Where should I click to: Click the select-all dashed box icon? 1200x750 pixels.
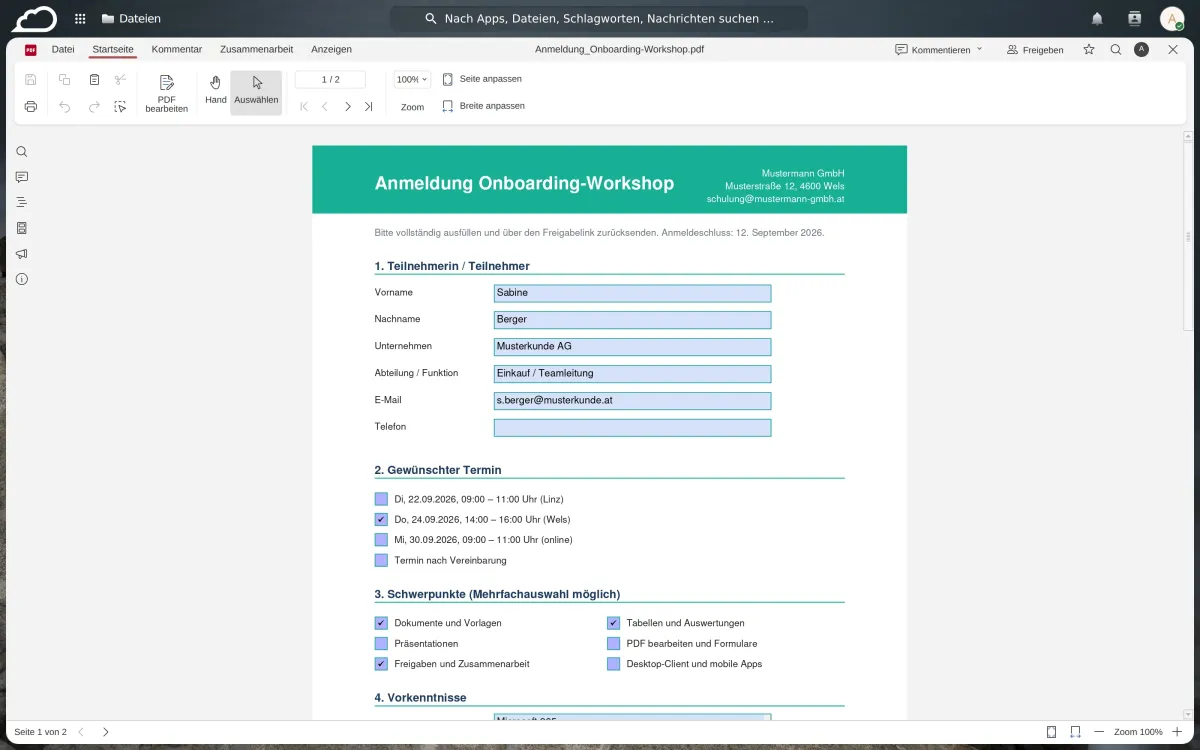point(120,106)
